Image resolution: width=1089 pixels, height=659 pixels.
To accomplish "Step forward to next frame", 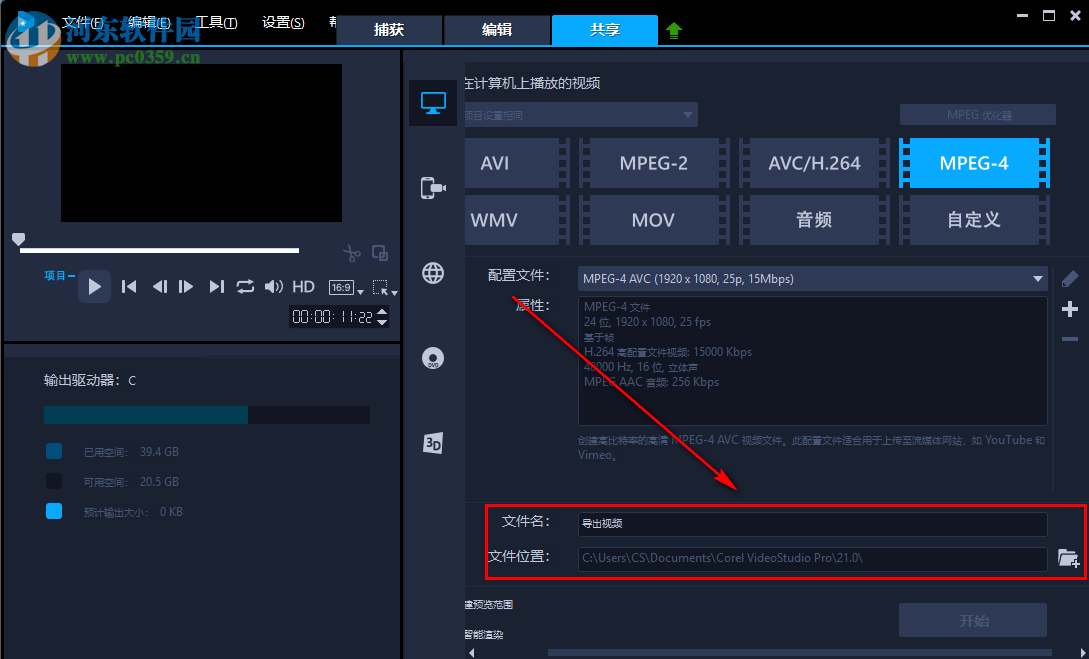I will [x=185, y=287].
